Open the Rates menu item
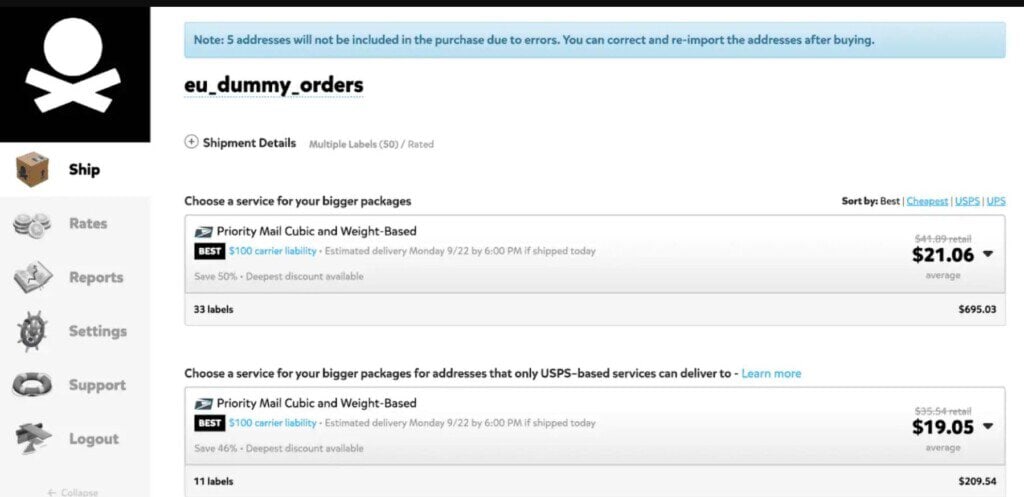 coord(88,224)
